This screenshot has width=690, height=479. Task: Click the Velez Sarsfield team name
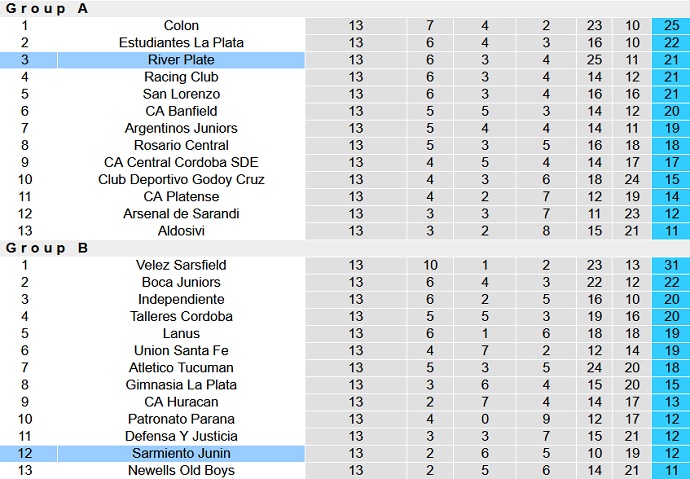click(181, 265)
